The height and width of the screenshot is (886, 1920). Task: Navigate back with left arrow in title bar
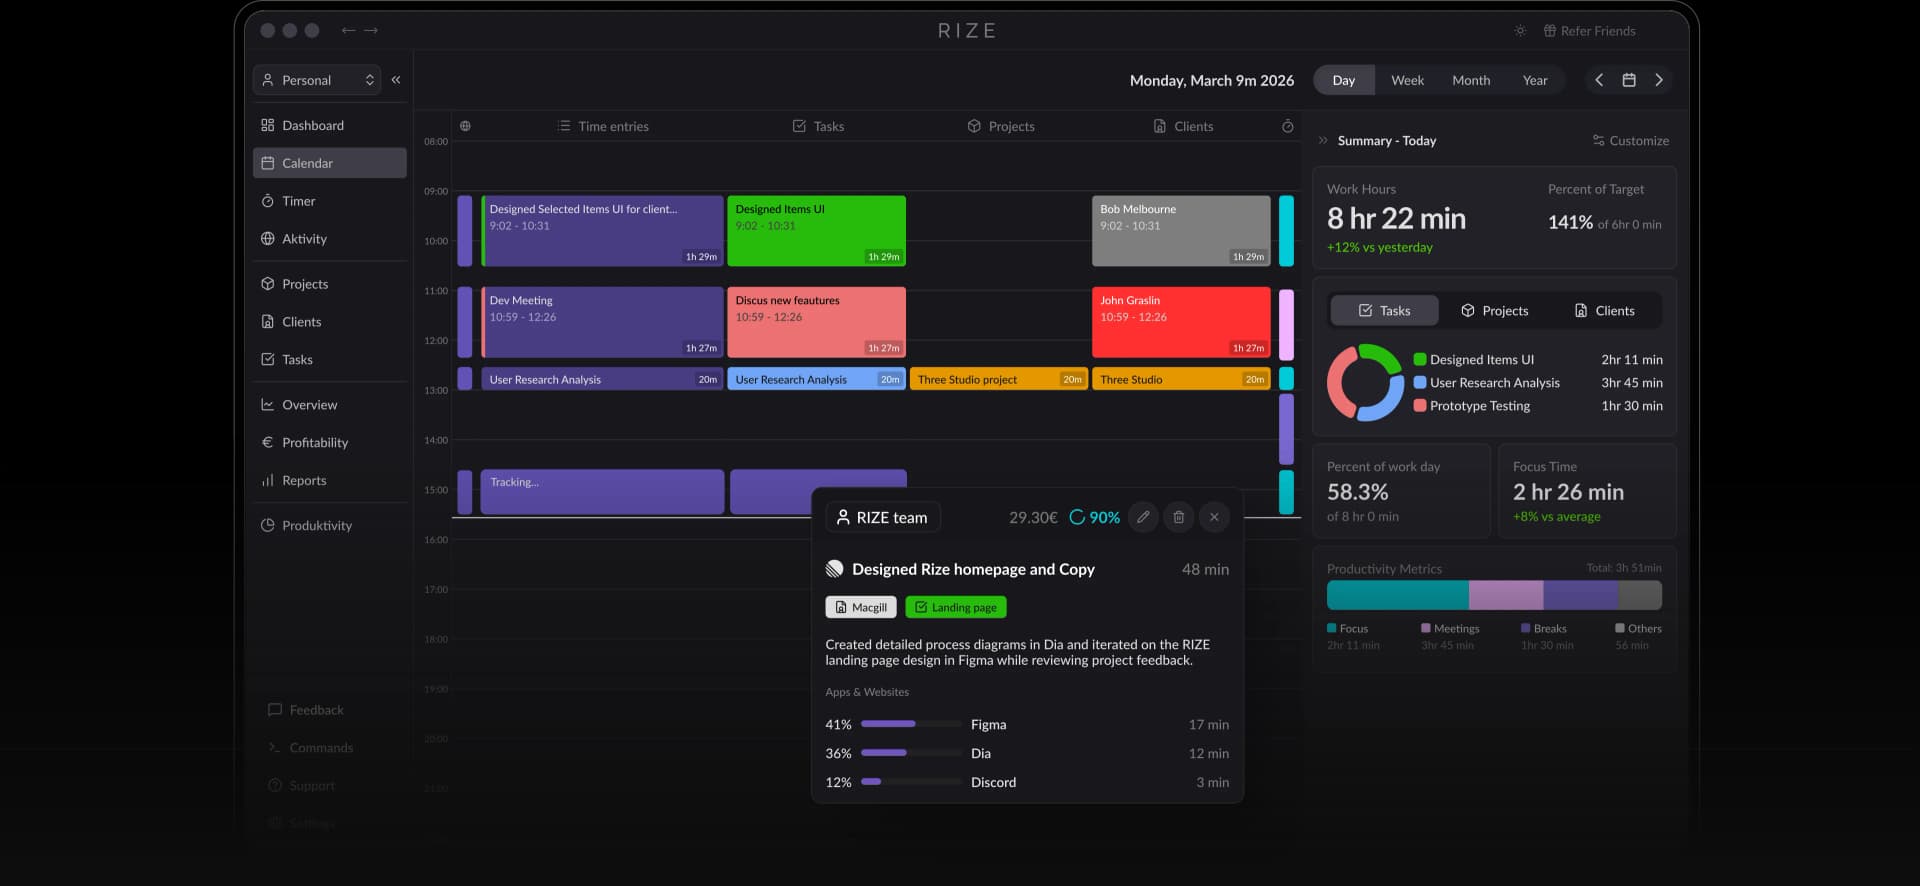click(x=348, y=30)
